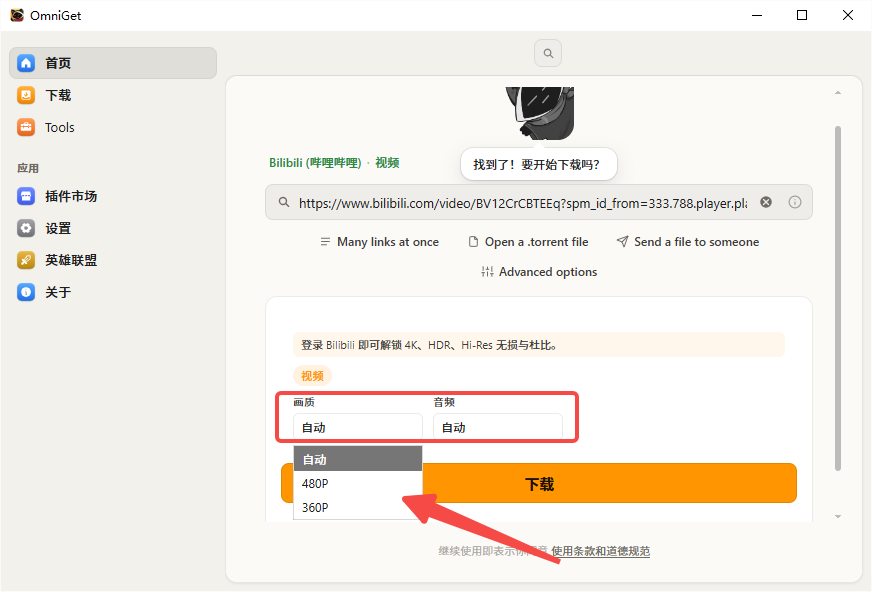
Task: Open the 插件市场 plugin market icon
Action: [26, 196]
